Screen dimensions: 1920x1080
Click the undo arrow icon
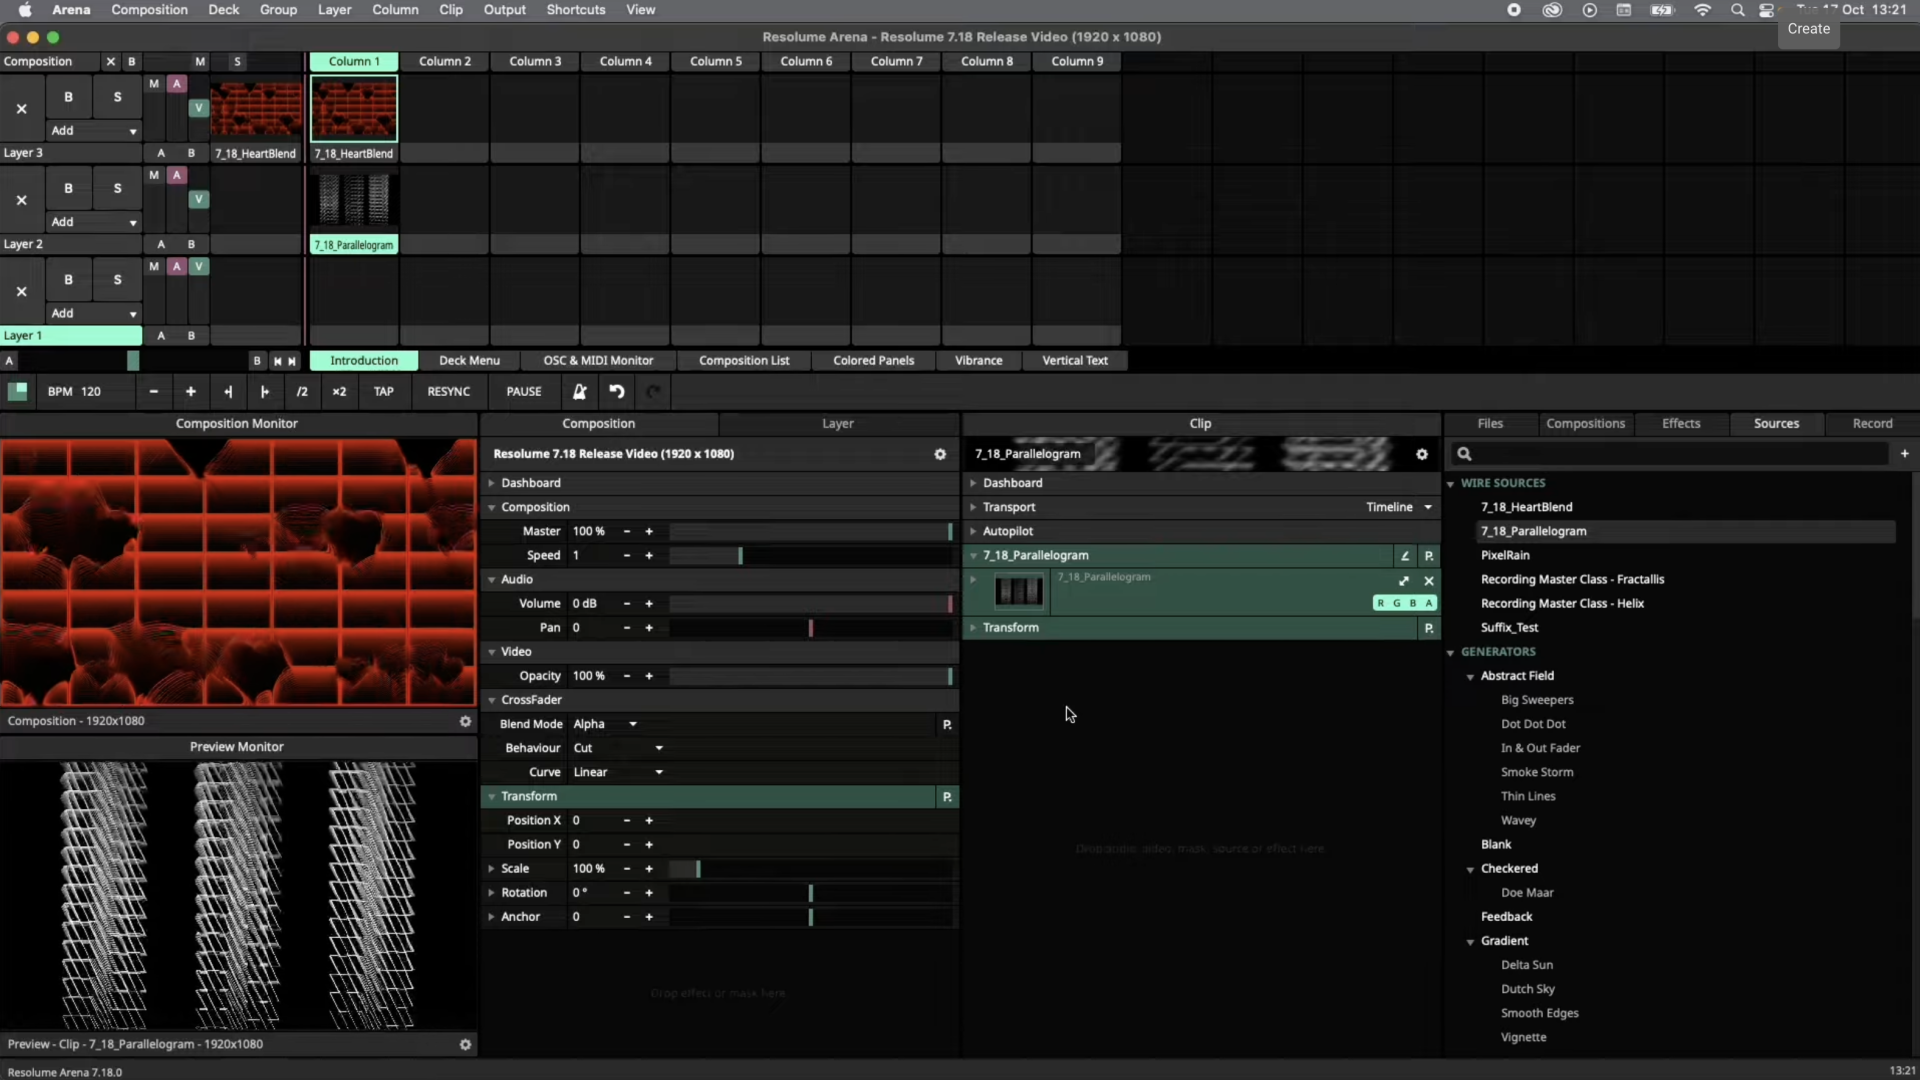click(x=617, y=391)
